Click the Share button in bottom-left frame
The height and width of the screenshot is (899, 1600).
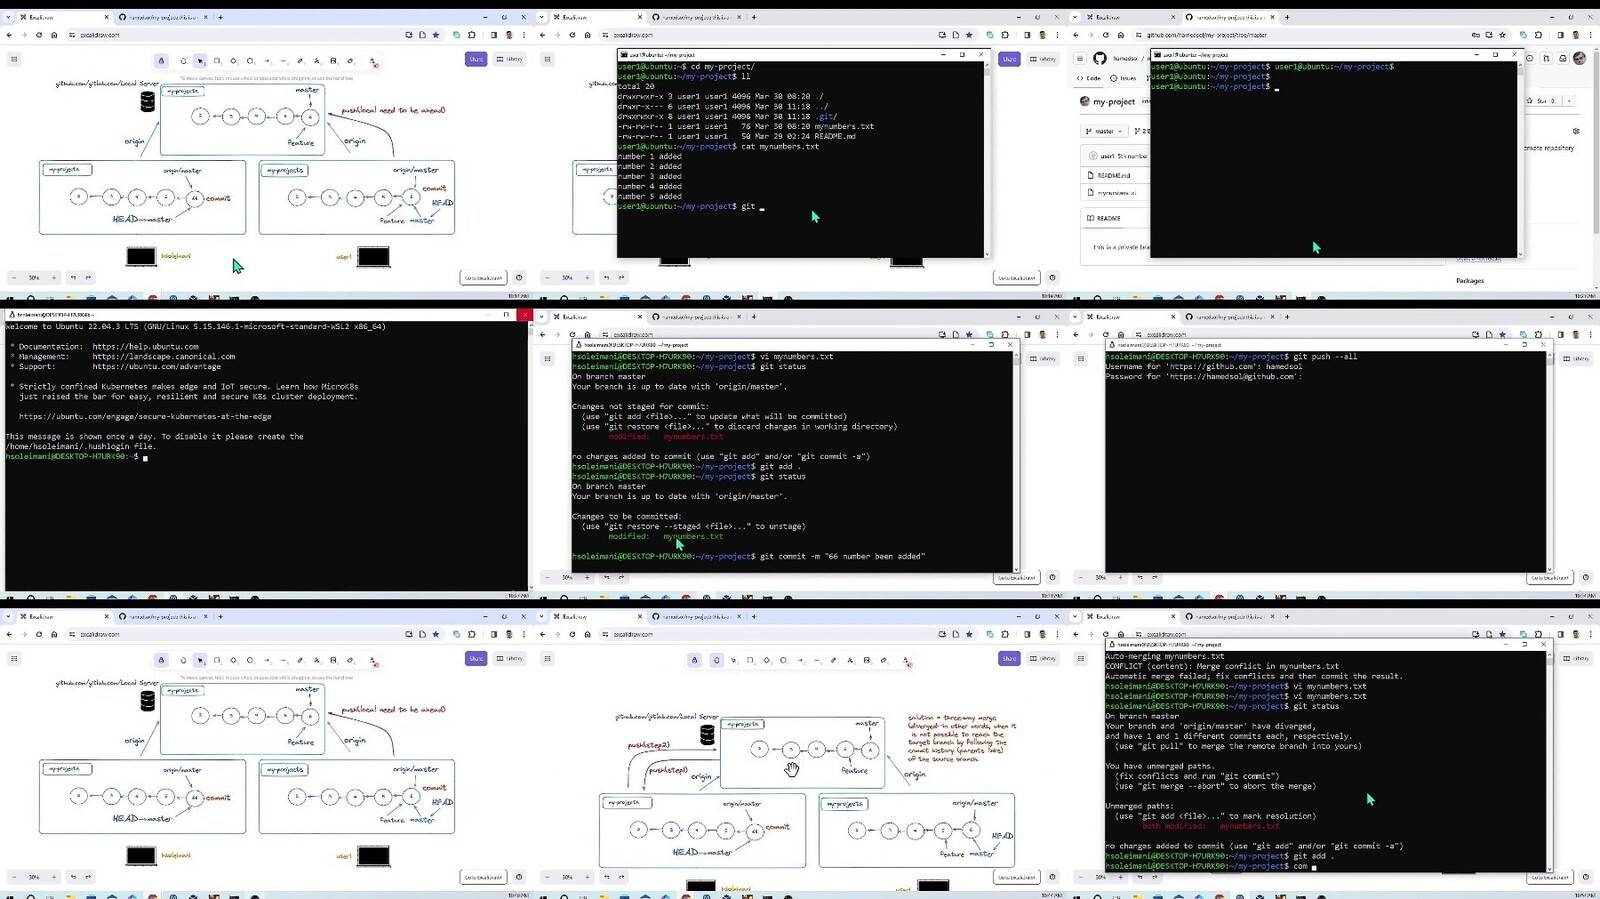[x=476, y=658]
